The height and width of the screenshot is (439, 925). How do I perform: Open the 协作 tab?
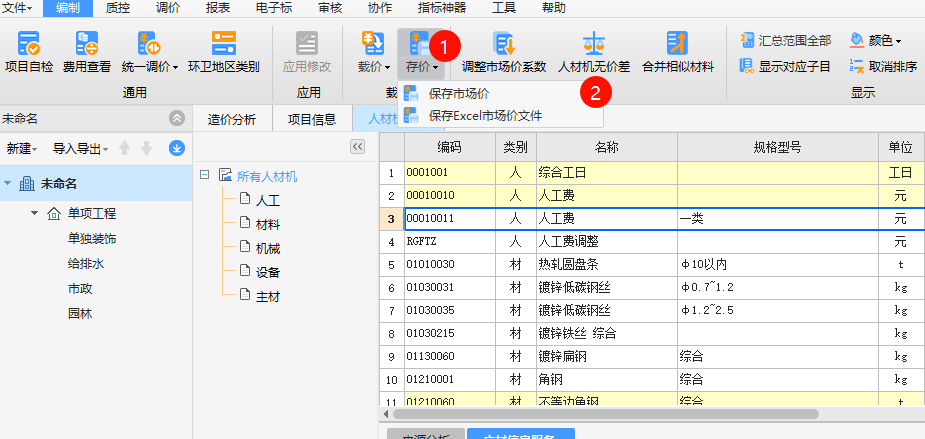point(380,8)
